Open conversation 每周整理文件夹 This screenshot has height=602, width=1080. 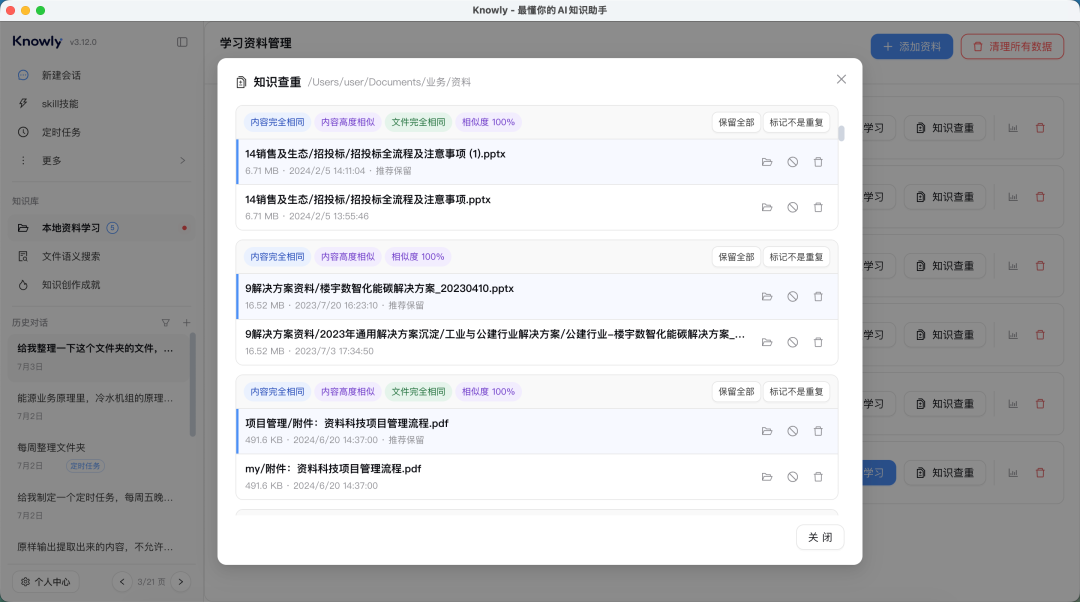click(99, 456)
